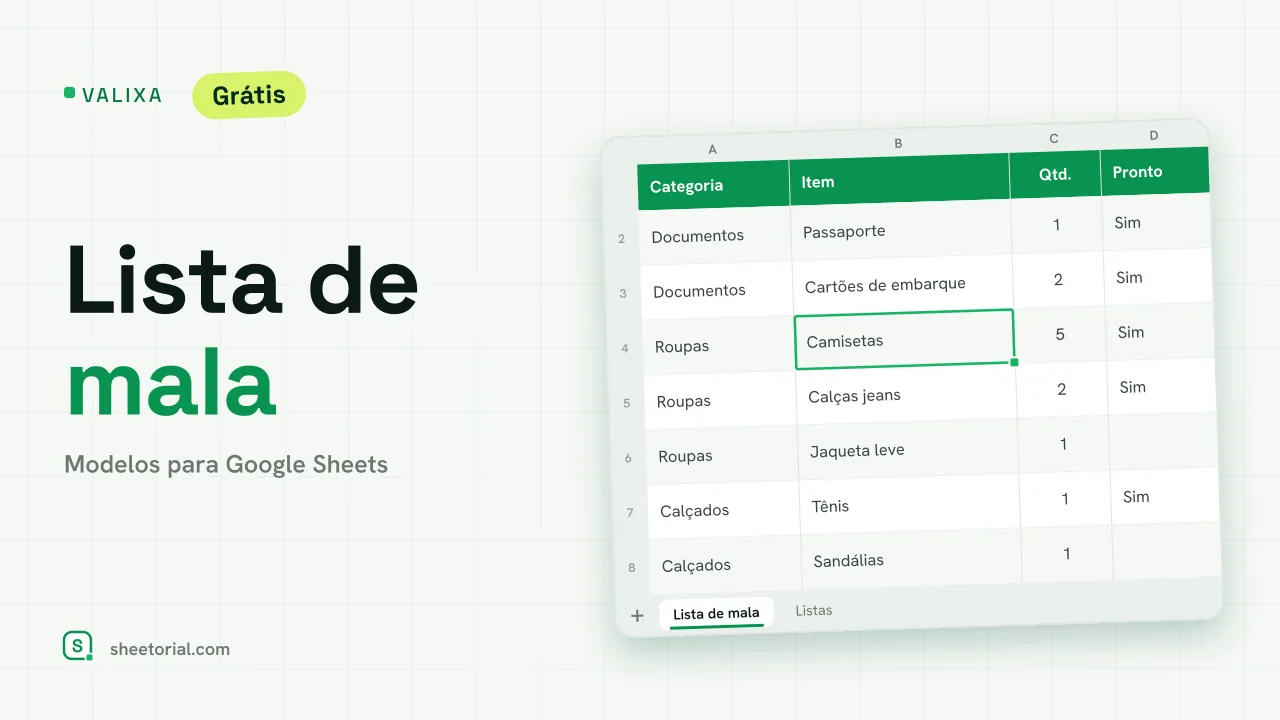Image resolution: width=1280 pixels, height=720 pixels.
Task: Select "Sim" in Cartões de embarque row
Action: click(1159, 277)
